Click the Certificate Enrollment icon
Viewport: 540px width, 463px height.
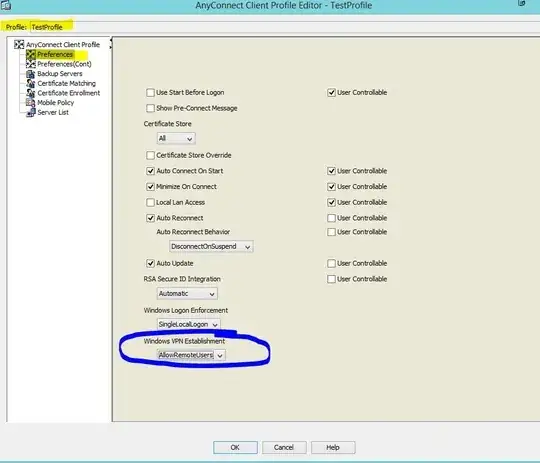pos(31,93)
